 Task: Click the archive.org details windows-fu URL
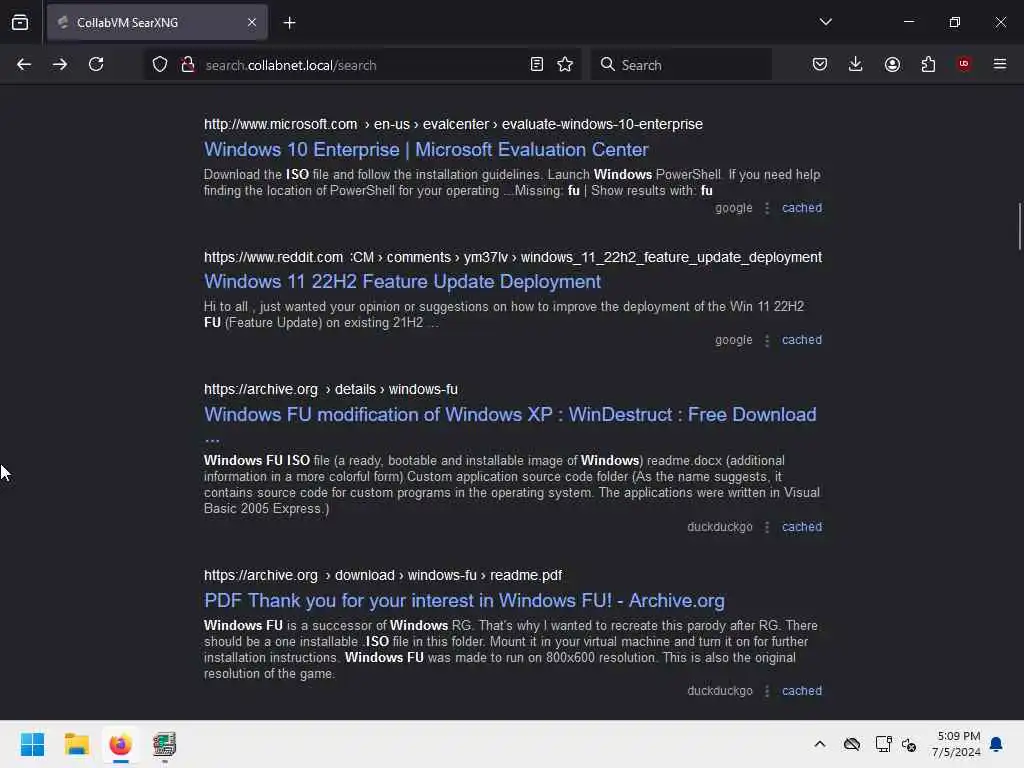[330, 389]
